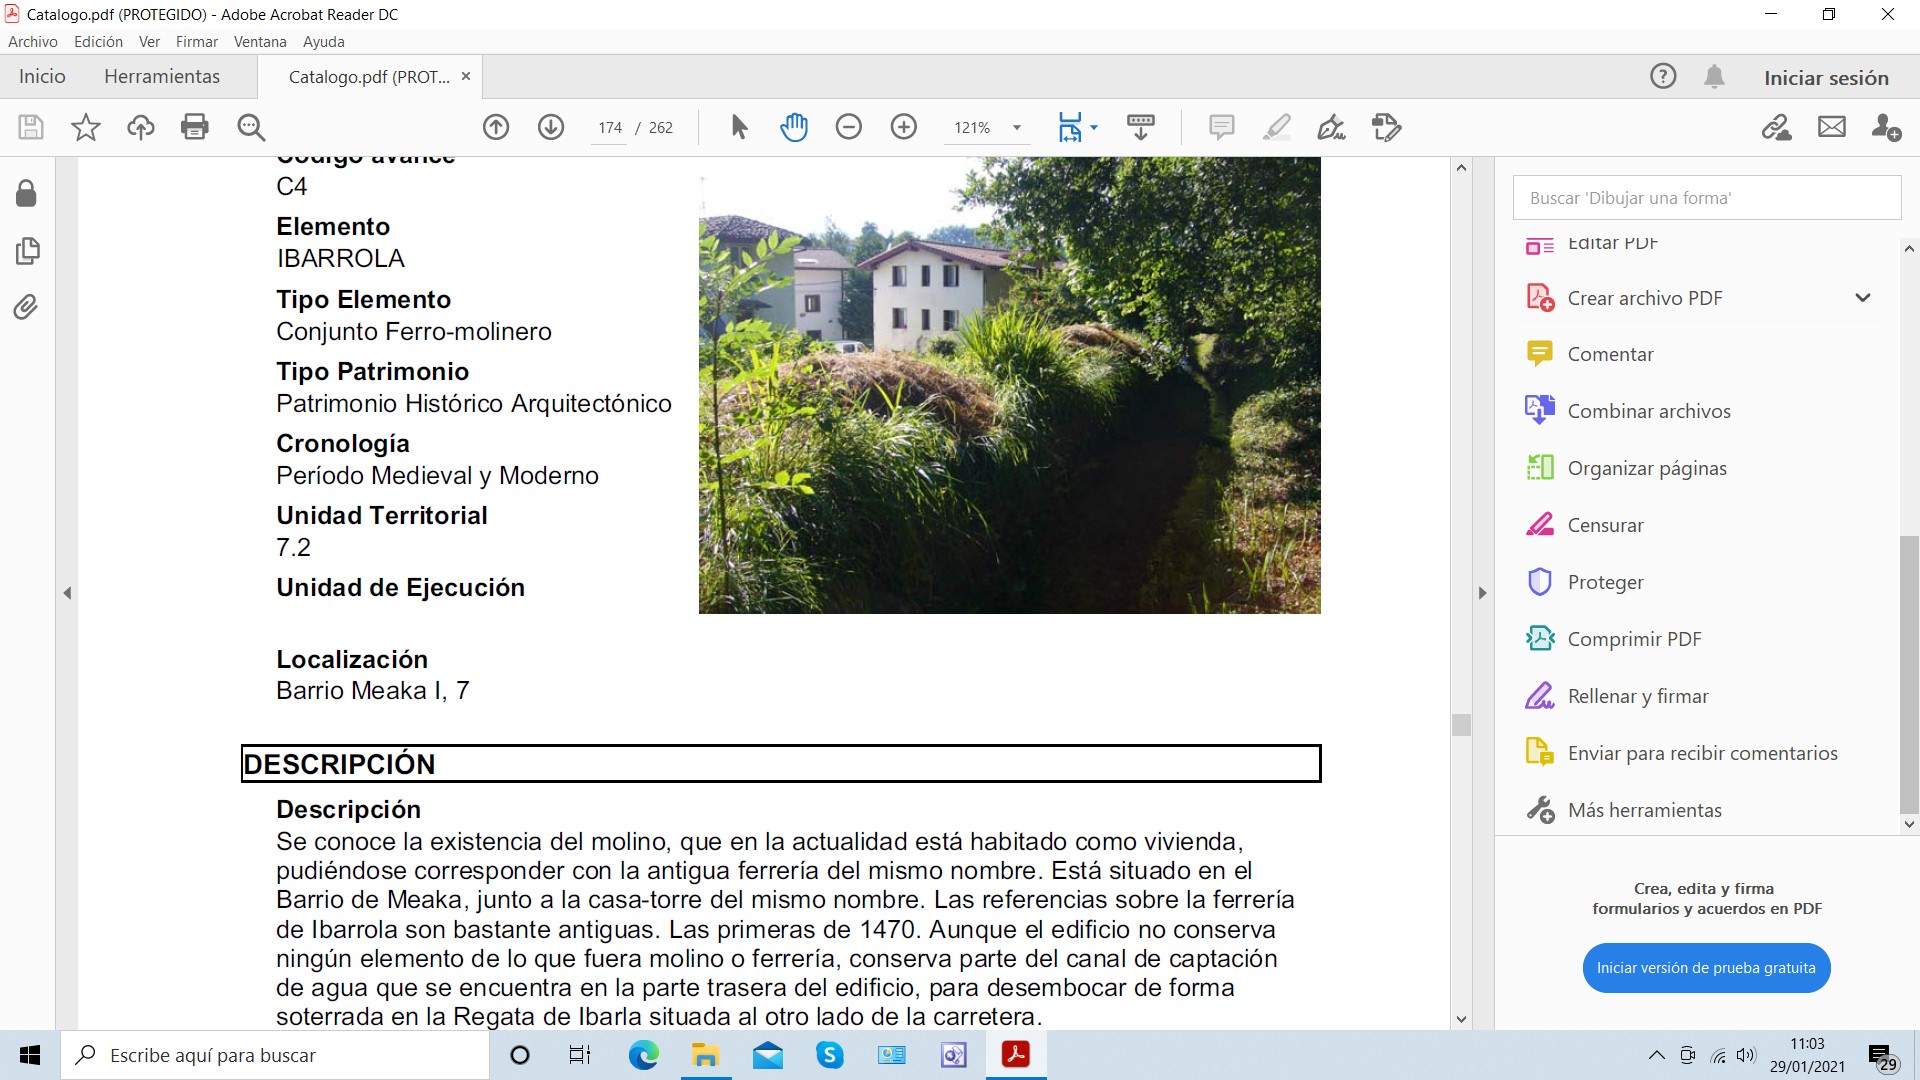Open the zoom level dropdown arrow
1920x1080 pixels.
pos(1017,127)
